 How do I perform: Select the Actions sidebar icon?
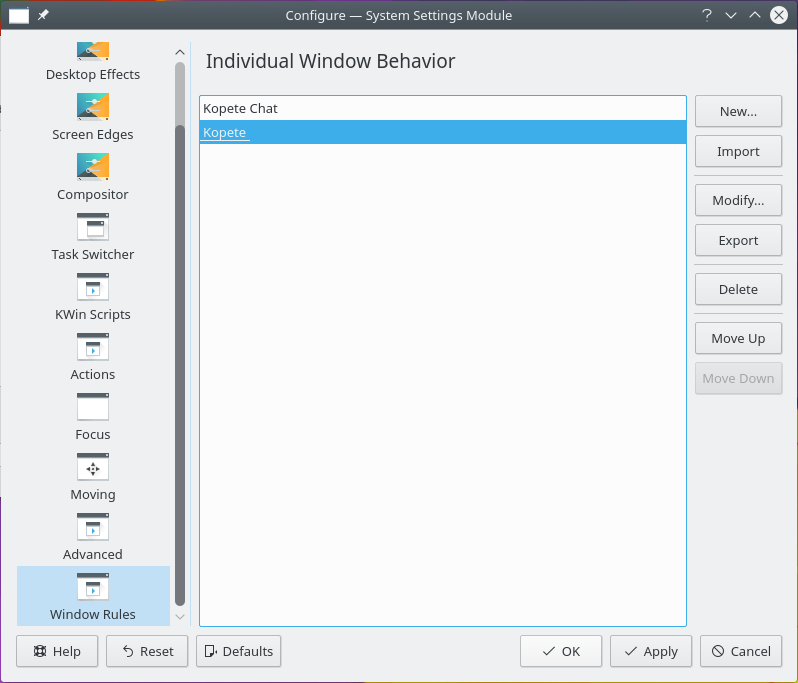(93, 347)
